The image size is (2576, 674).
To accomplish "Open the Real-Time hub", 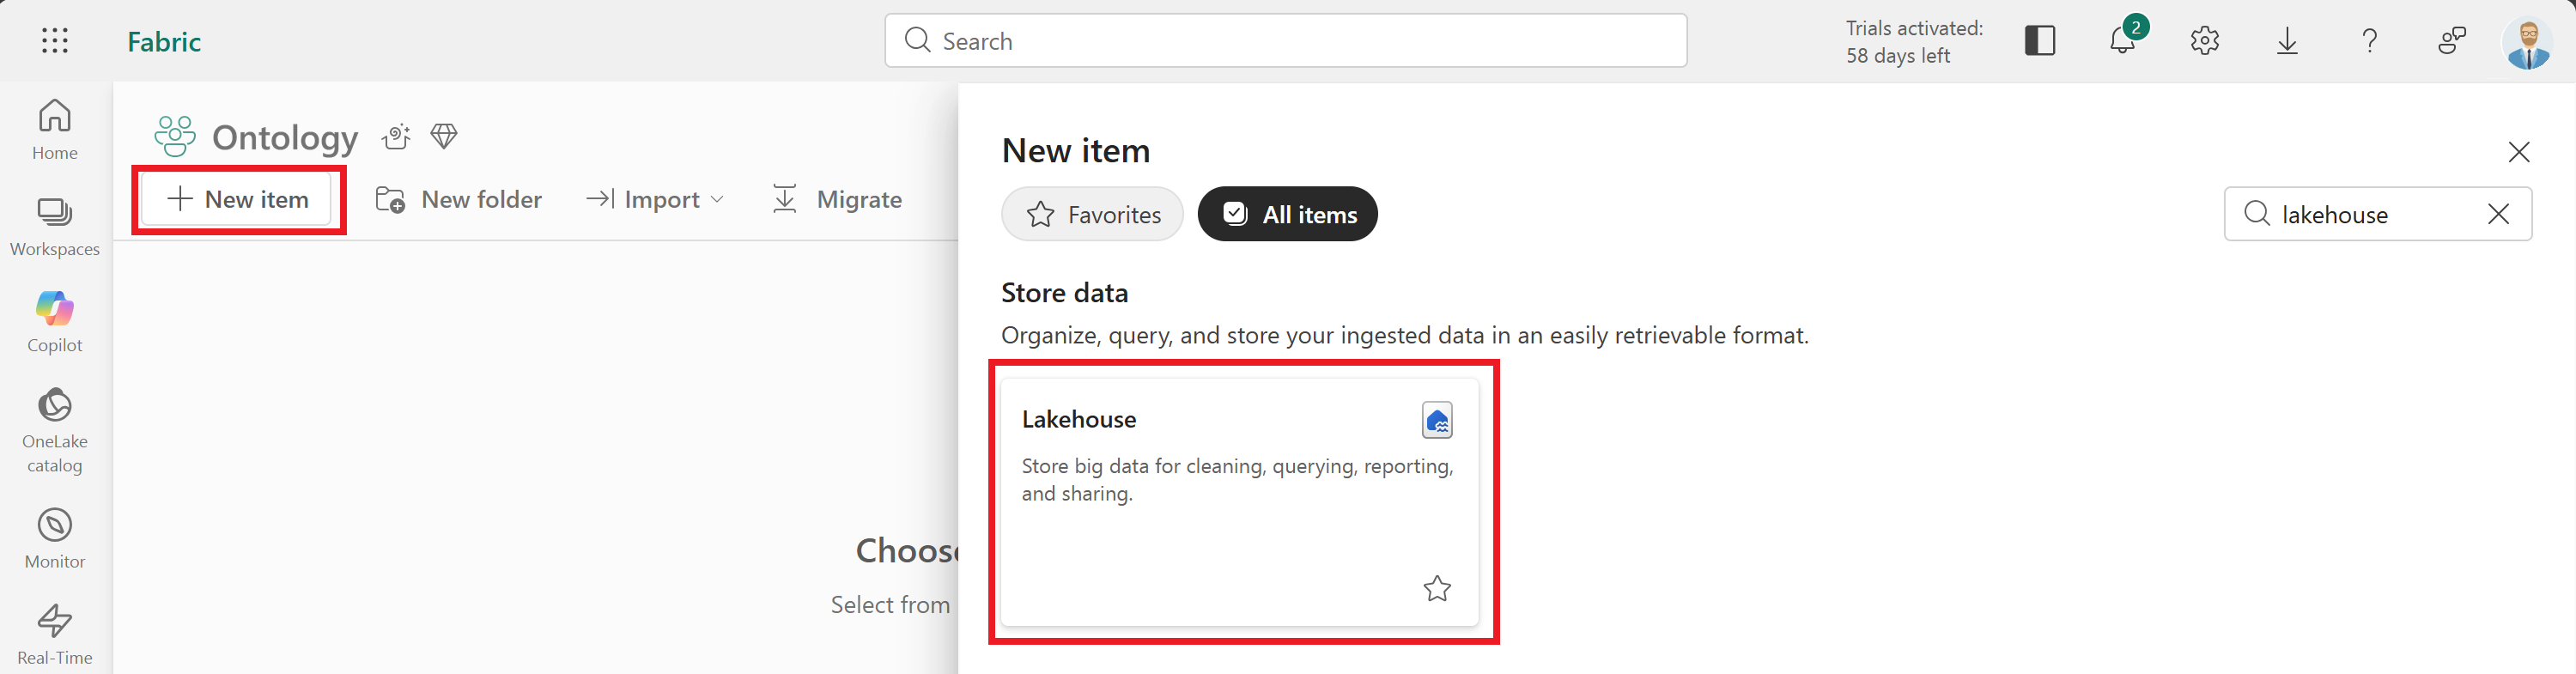I will 55,635.
